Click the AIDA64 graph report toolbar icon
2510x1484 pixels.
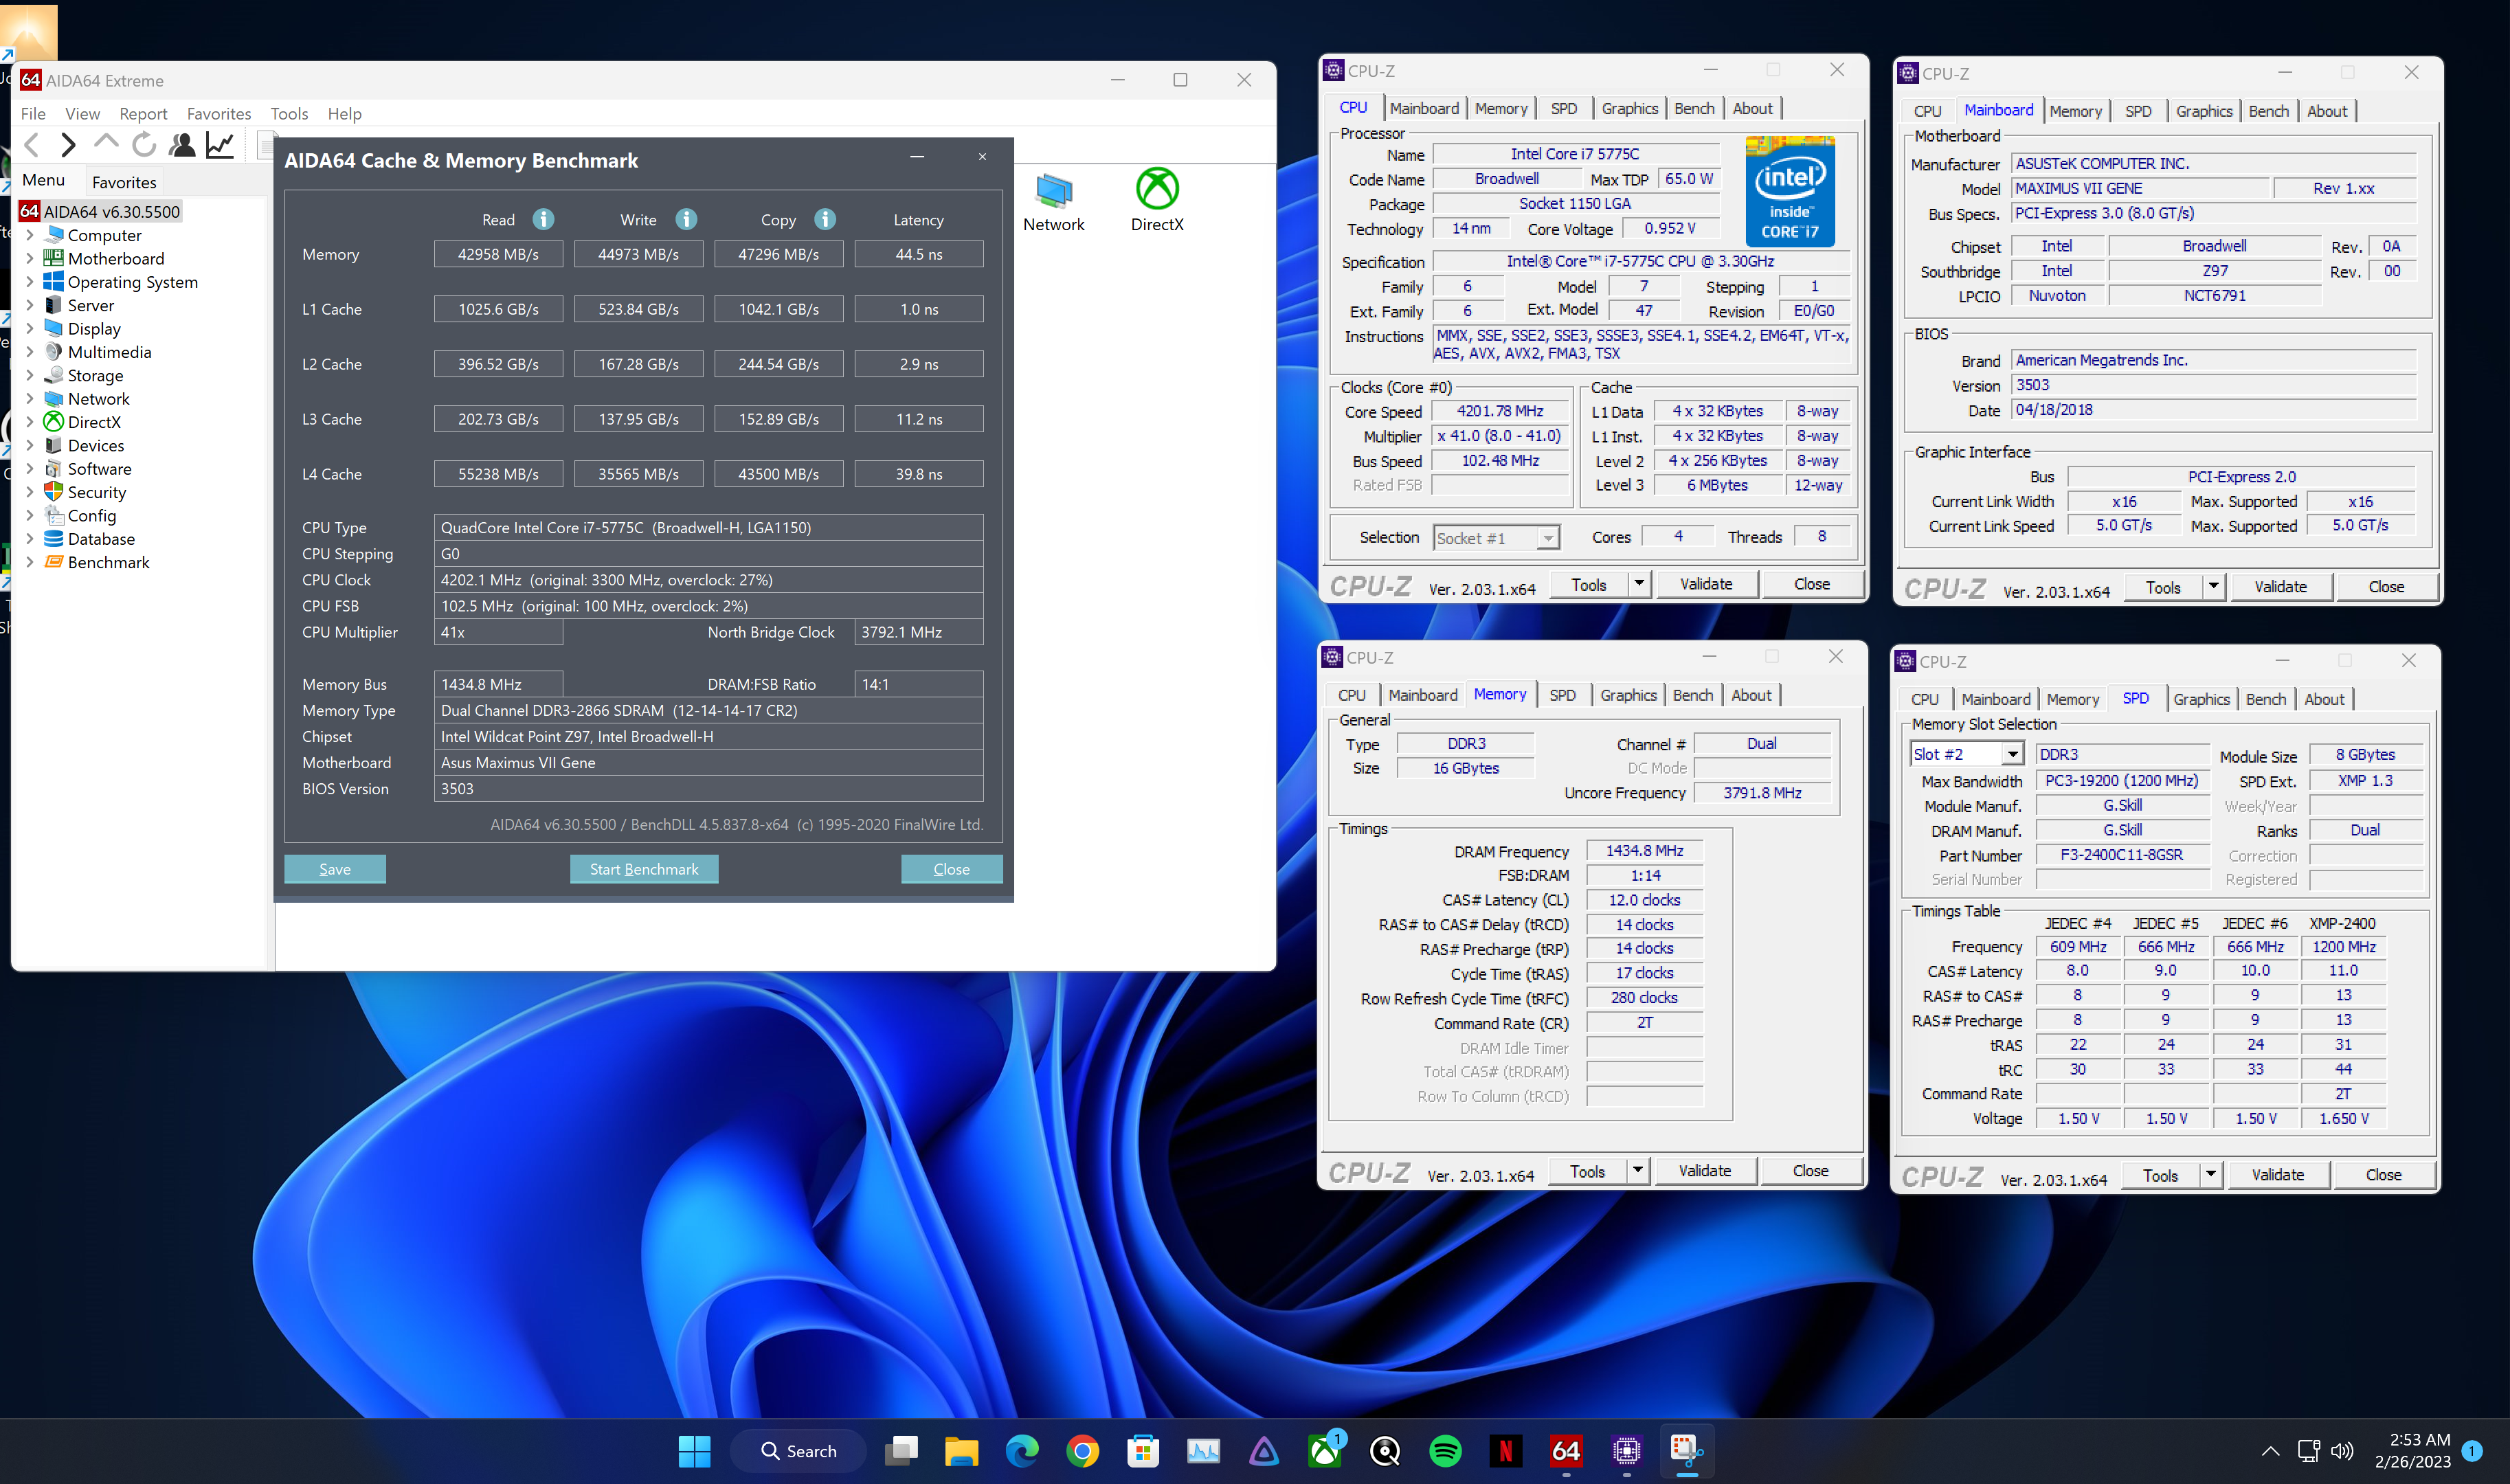click(220, 145)
